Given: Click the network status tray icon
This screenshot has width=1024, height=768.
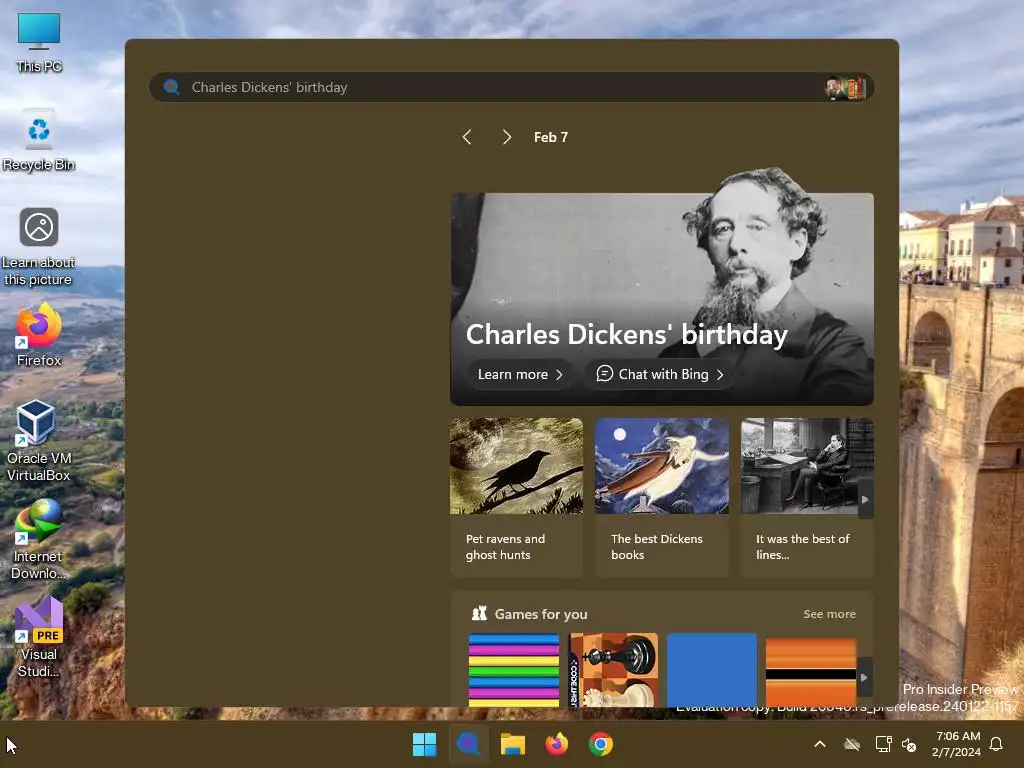Looking at the screenshot, I should 883,744.
